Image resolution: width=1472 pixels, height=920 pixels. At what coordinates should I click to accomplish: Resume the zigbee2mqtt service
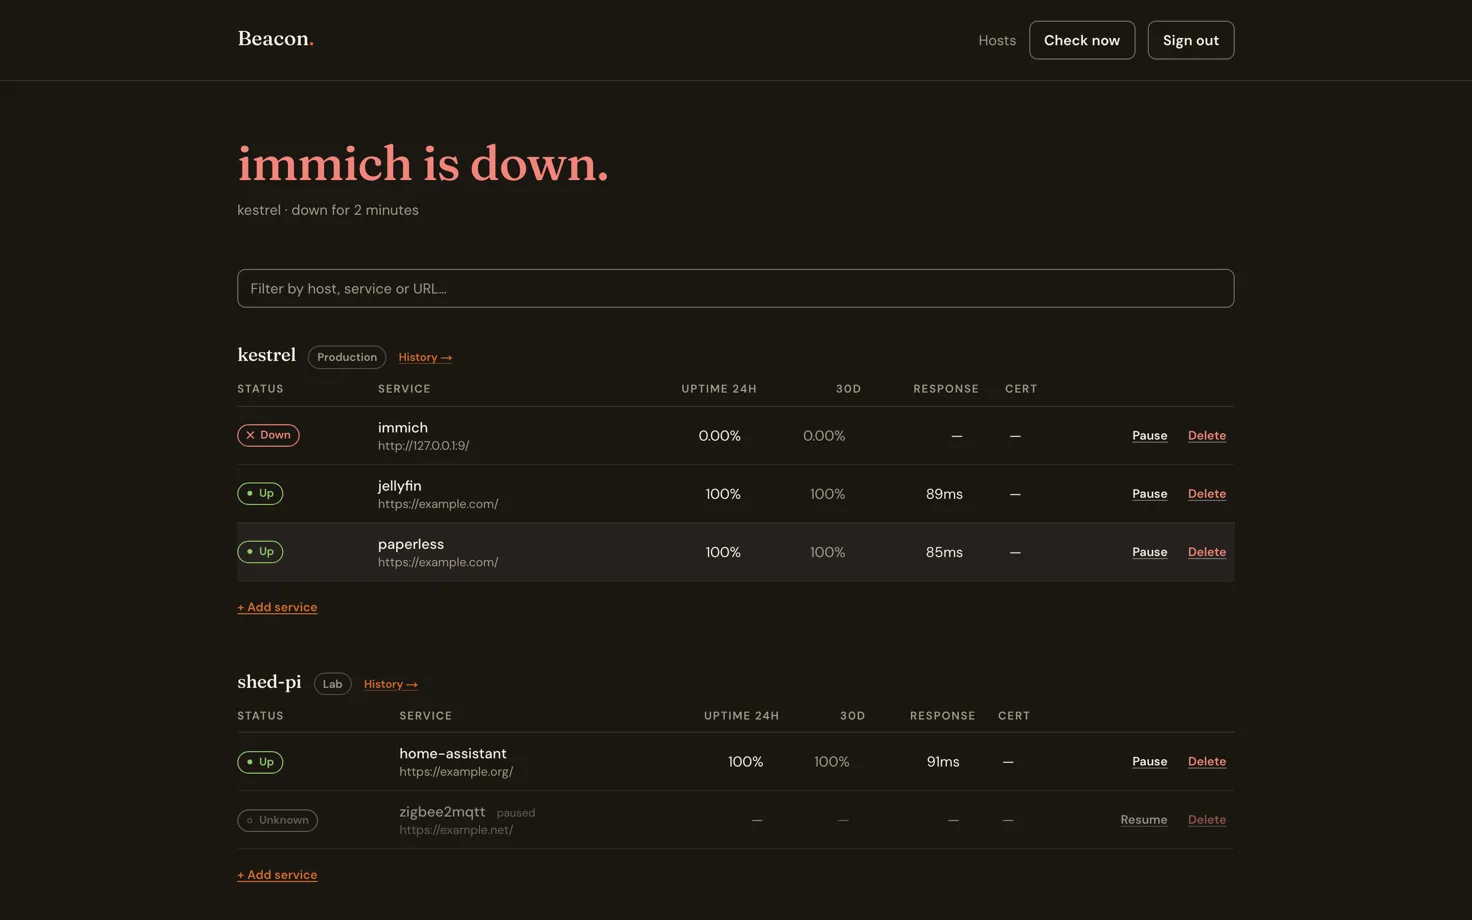click(x=1143, y=819)
